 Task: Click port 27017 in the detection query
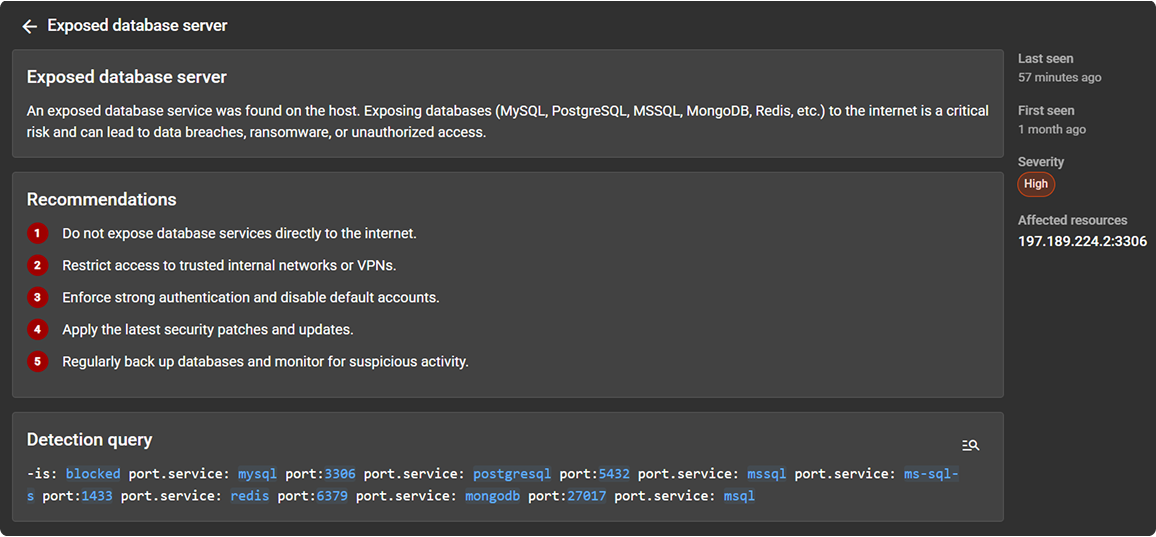pyautogui.click(x=586, y=496)
